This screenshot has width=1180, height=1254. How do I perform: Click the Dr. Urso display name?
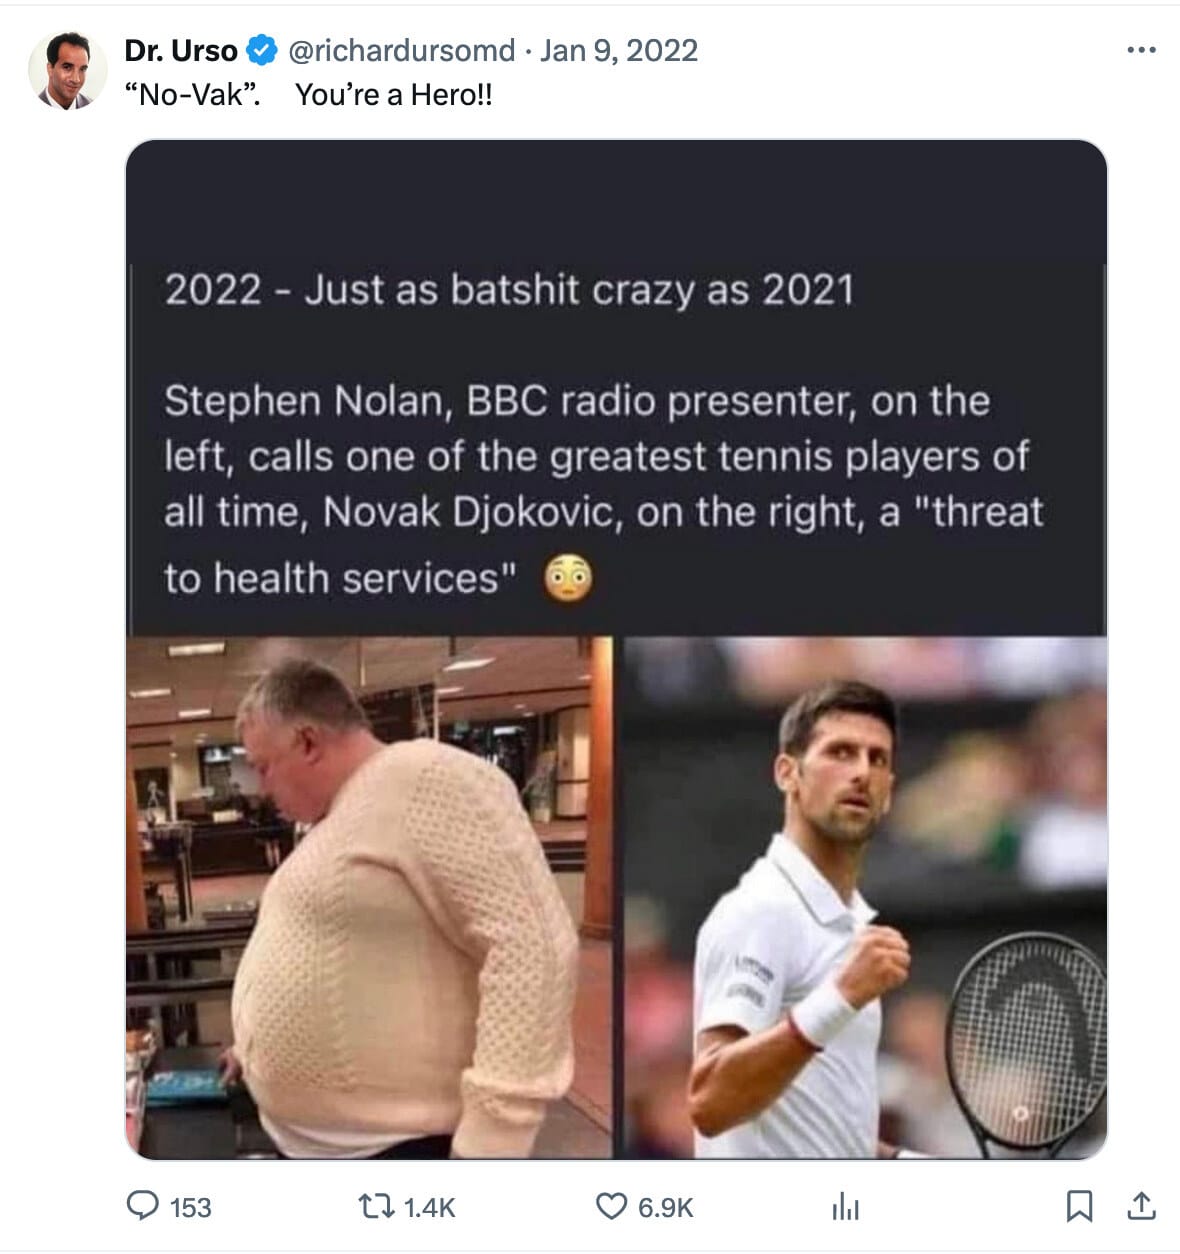181,50
